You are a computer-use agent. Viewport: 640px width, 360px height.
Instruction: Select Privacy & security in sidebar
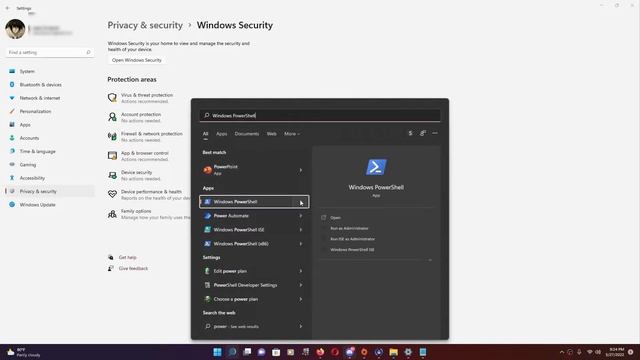pyautogui.click(x=49, y=191)
